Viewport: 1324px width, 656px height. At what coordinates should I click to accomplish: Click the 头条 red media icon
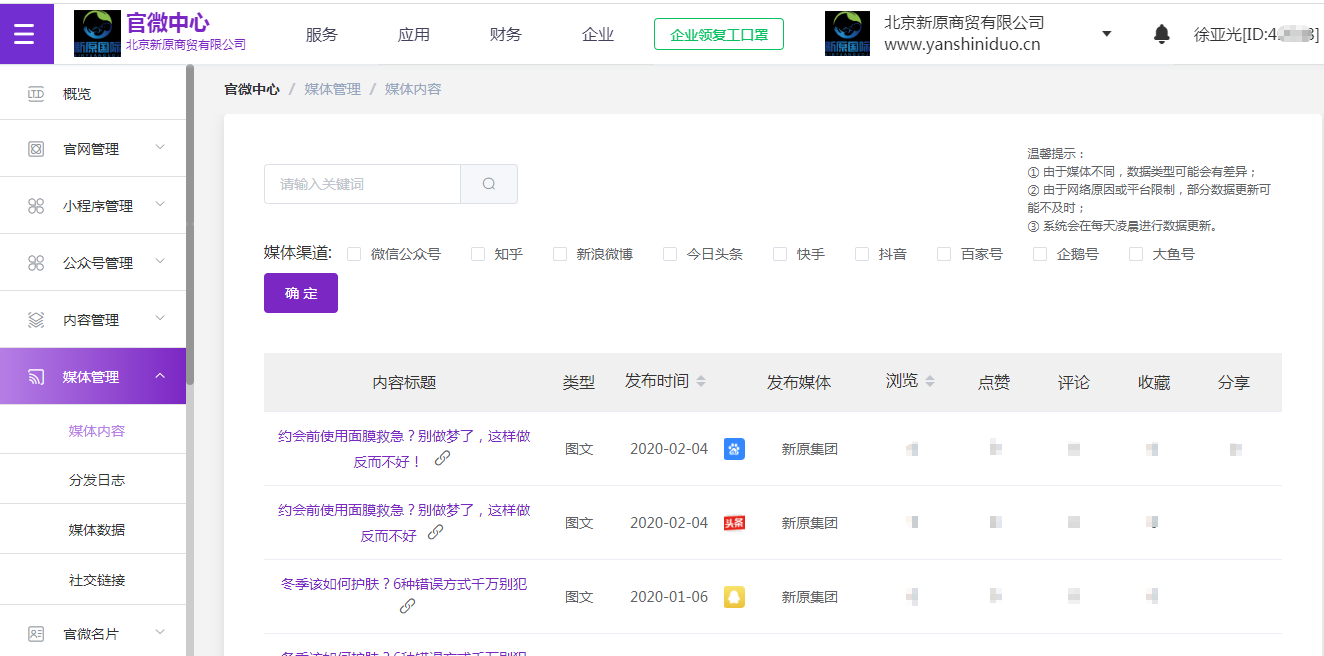coord(734,523)
